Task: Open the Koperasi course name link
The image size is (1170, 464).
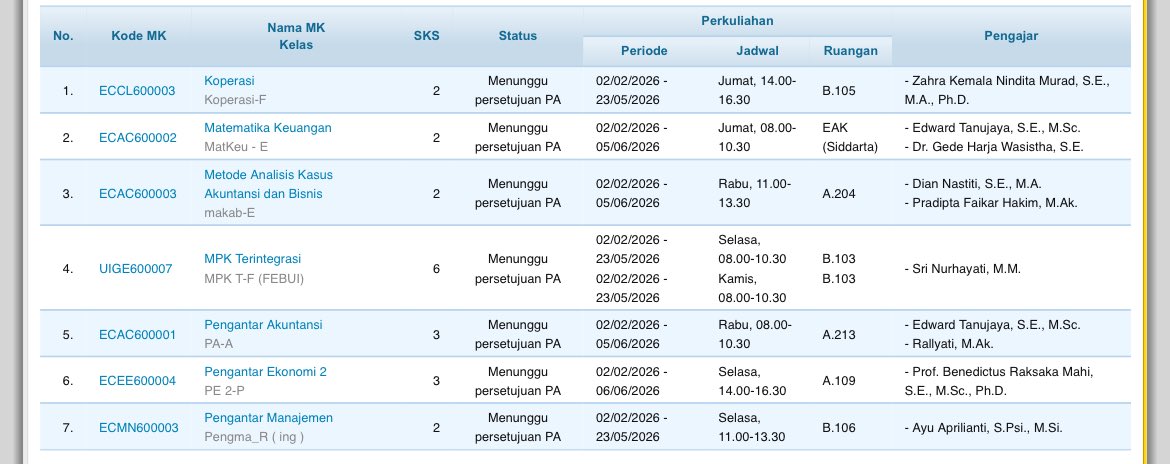Action: click(229, 81)
